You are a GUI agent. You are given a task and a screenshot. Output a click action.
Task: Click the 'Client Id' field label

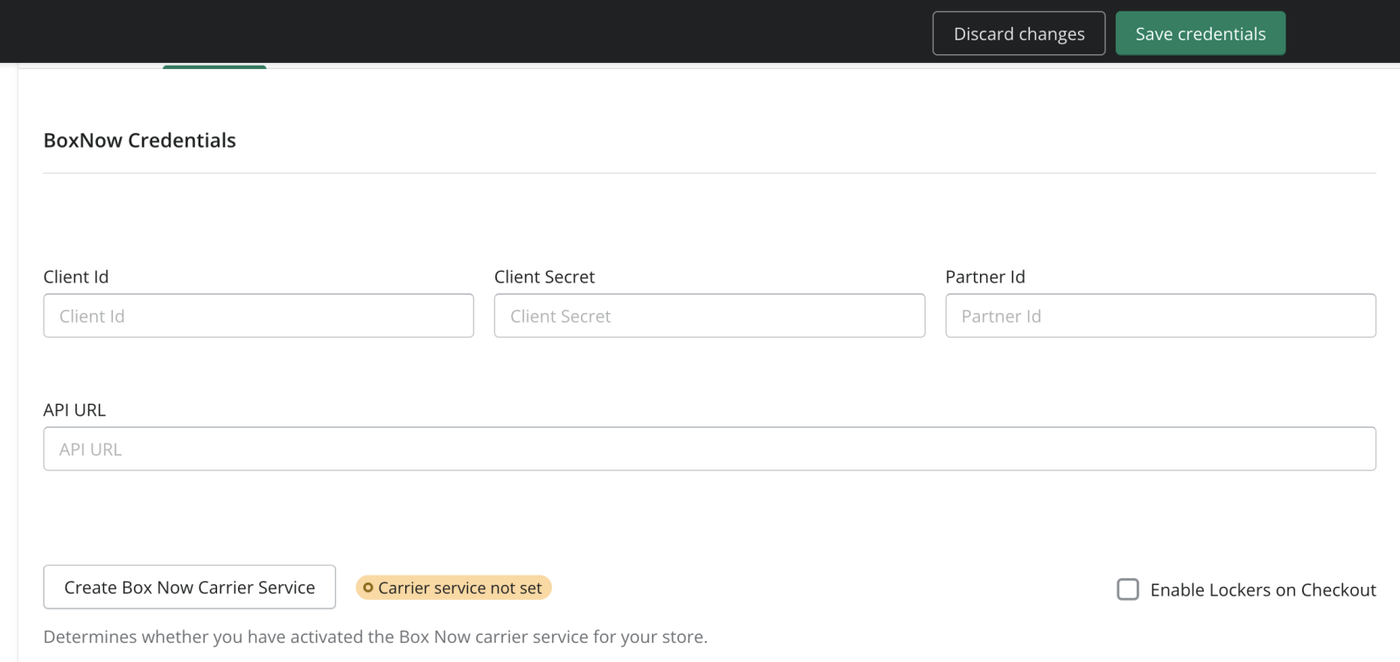click(x=76, y=277)
